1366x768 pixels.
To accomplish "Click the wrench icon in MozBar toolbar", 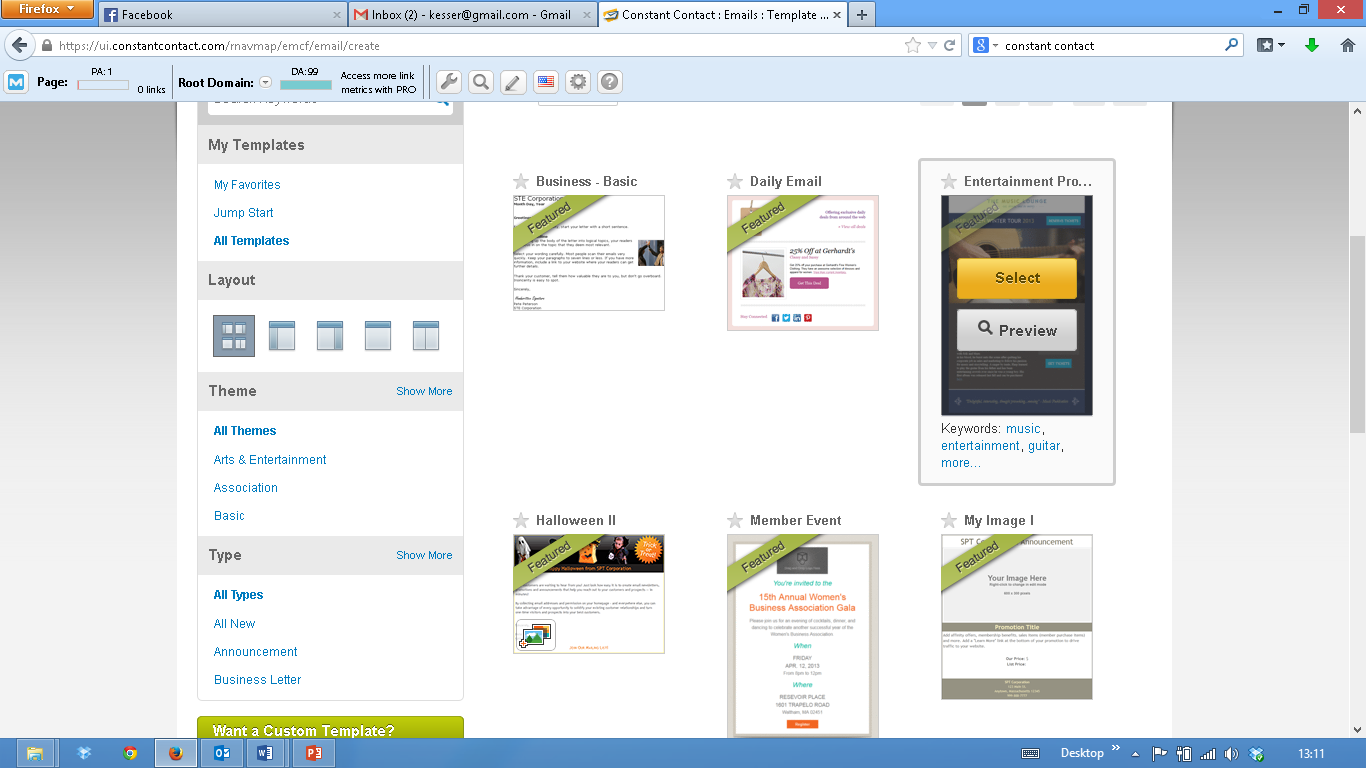I will (449, 82).
